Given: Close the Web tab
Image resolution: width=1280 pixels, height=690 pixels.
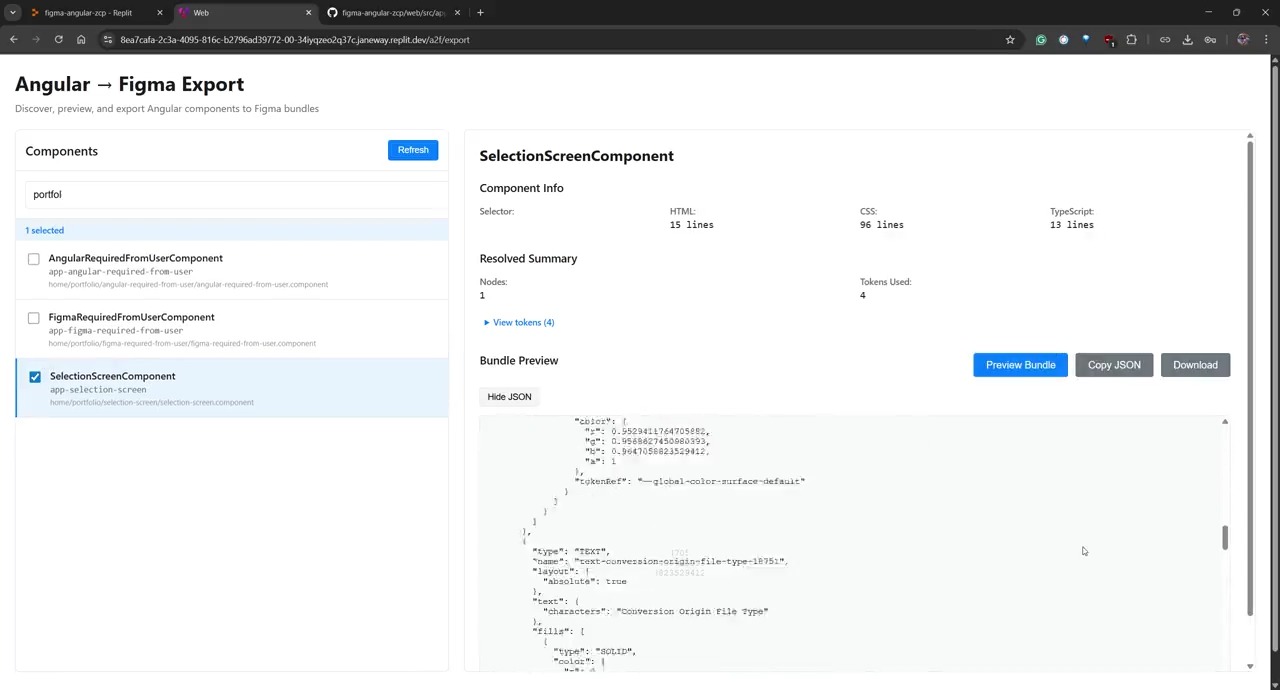Looking at the screenshot, I should click(x=308, y=13).
